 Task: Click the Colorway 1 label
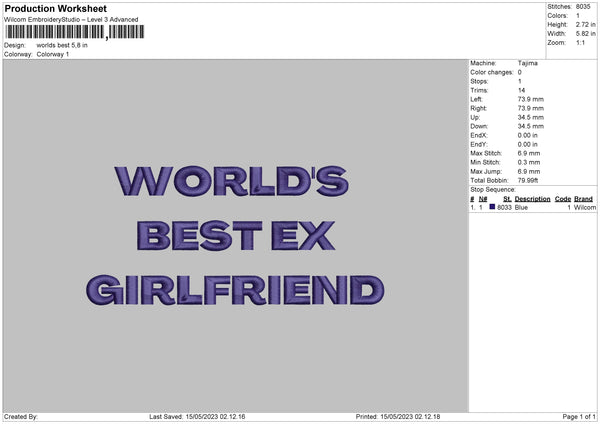tap(53, 54)
